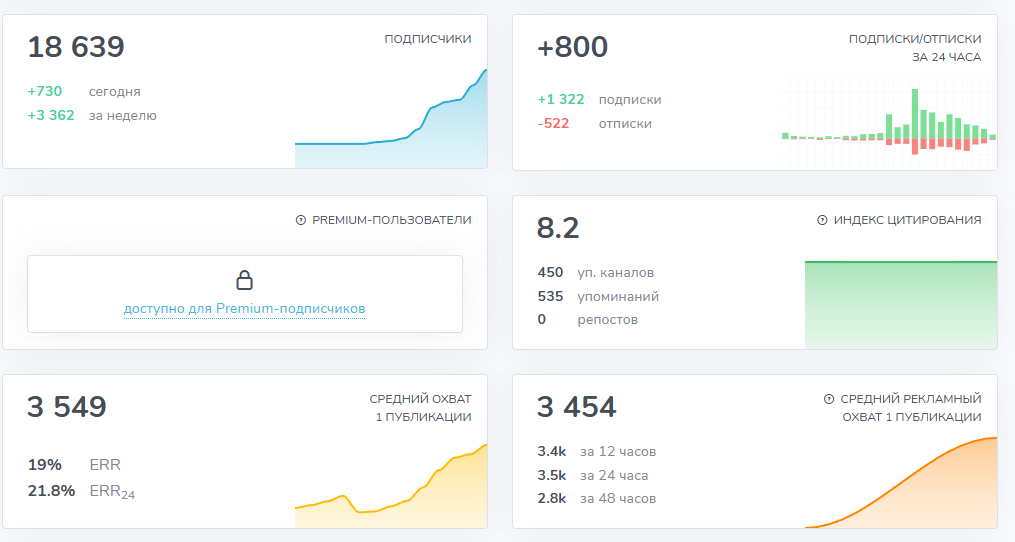
Task: Click the 3.4k за 12 часов row
Action: [597, 451]
